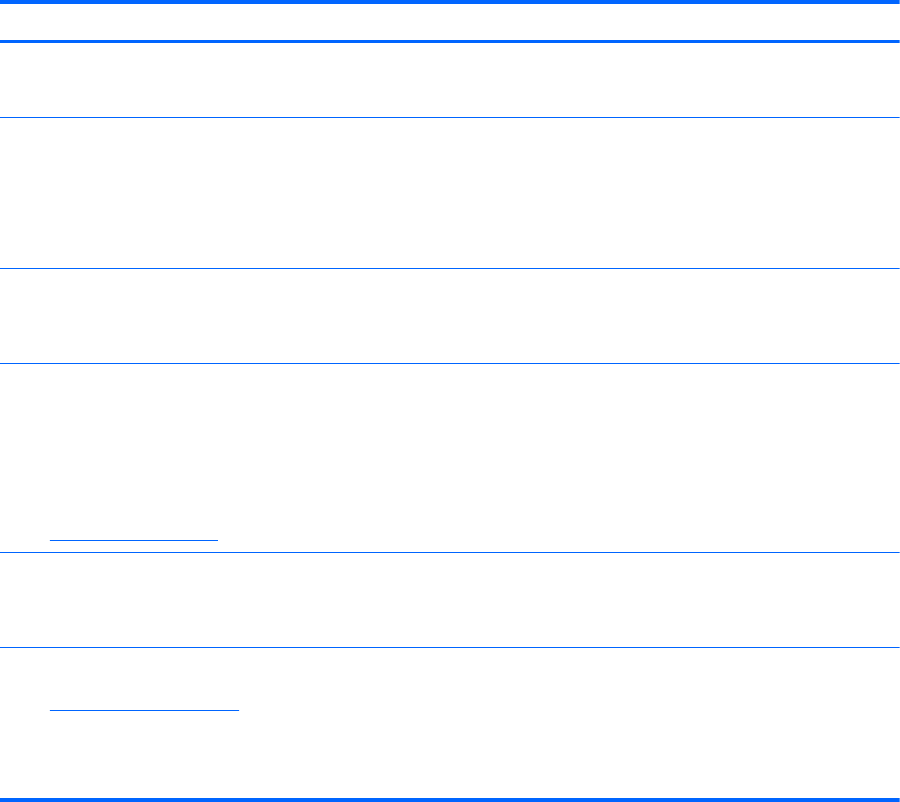This screenshot has height=802, width=900.
Task: Click the thick blue line under the header
Action: tap(450, 41)
